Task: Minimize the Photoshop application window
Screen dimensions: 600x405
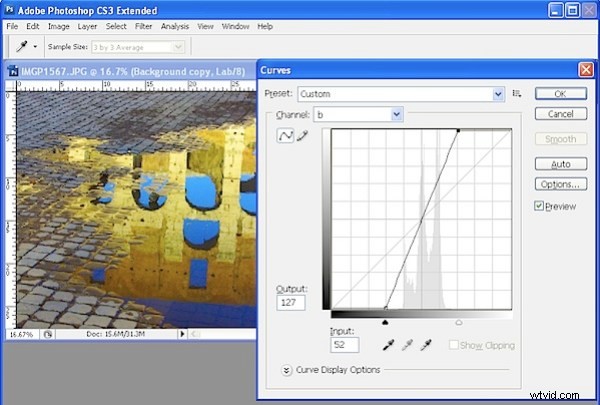Action: point(556,10)
